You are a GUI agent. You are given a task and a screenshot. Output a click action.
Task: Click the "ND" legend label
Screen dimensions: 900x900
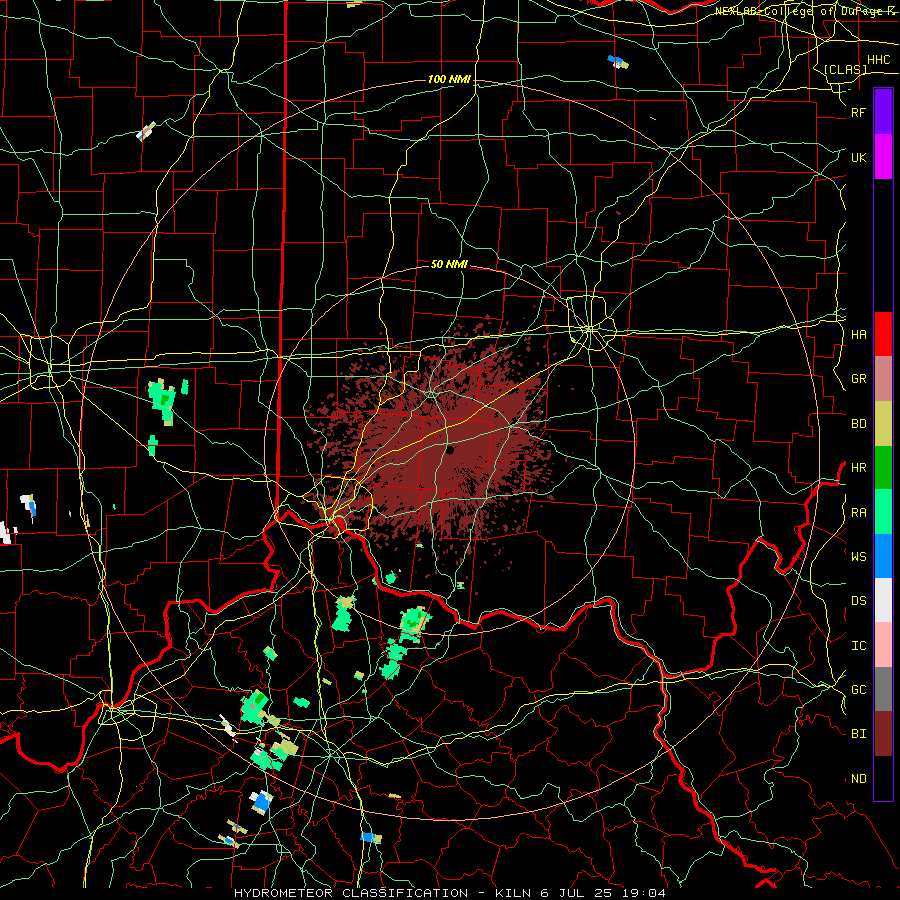coord(858,779)
